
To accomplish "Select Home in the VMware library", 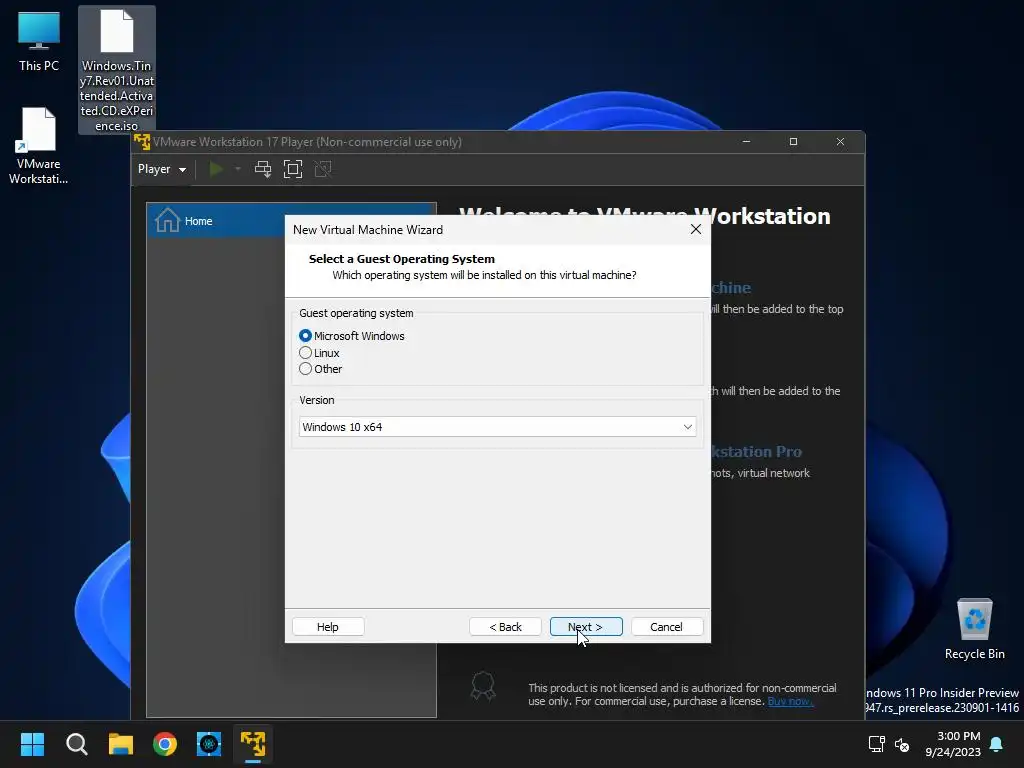I will [291, 221].
